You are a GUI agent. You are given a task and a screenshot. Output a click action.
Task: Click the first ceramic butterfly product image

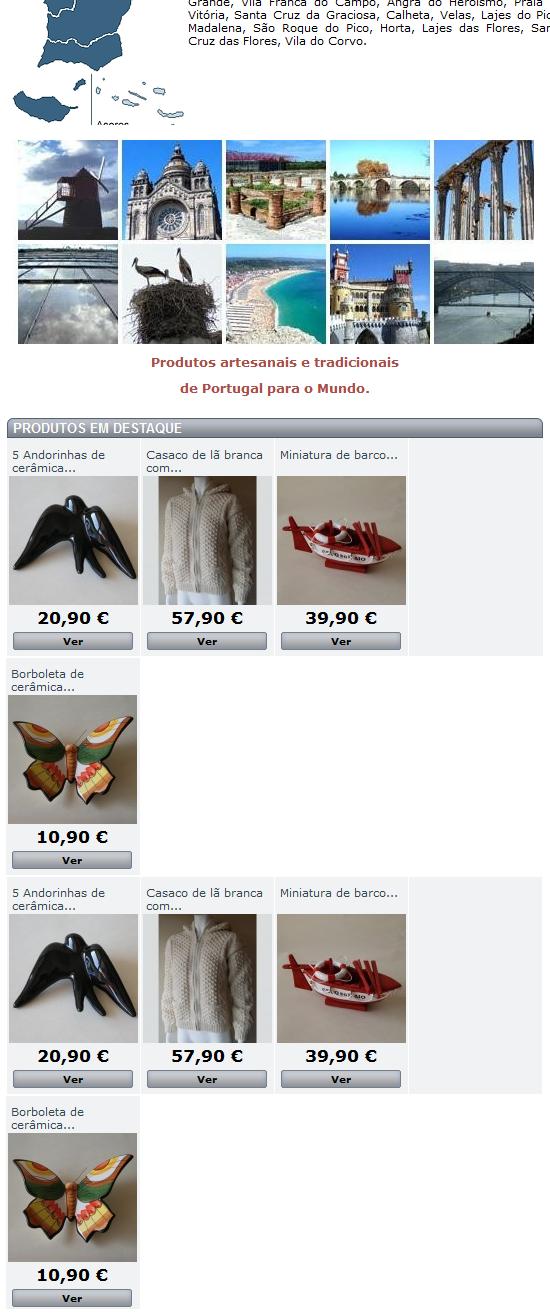pyautogui.click(x=73, y=760)
